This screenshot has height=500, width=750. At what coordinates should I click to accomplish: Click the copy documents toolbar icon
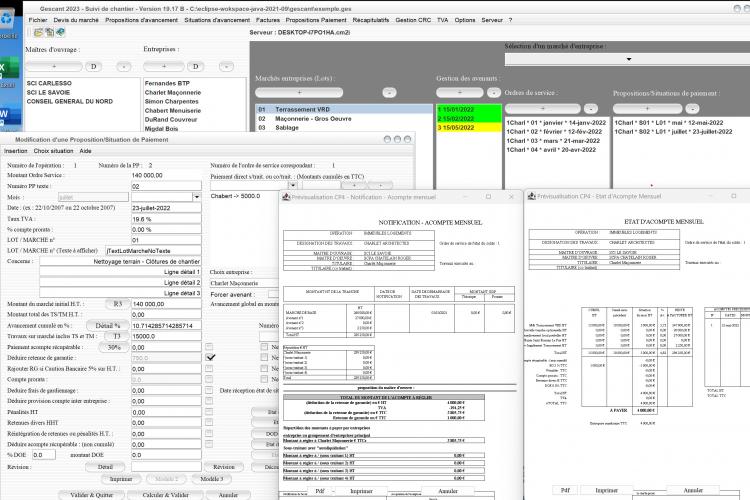pos(49,33)
